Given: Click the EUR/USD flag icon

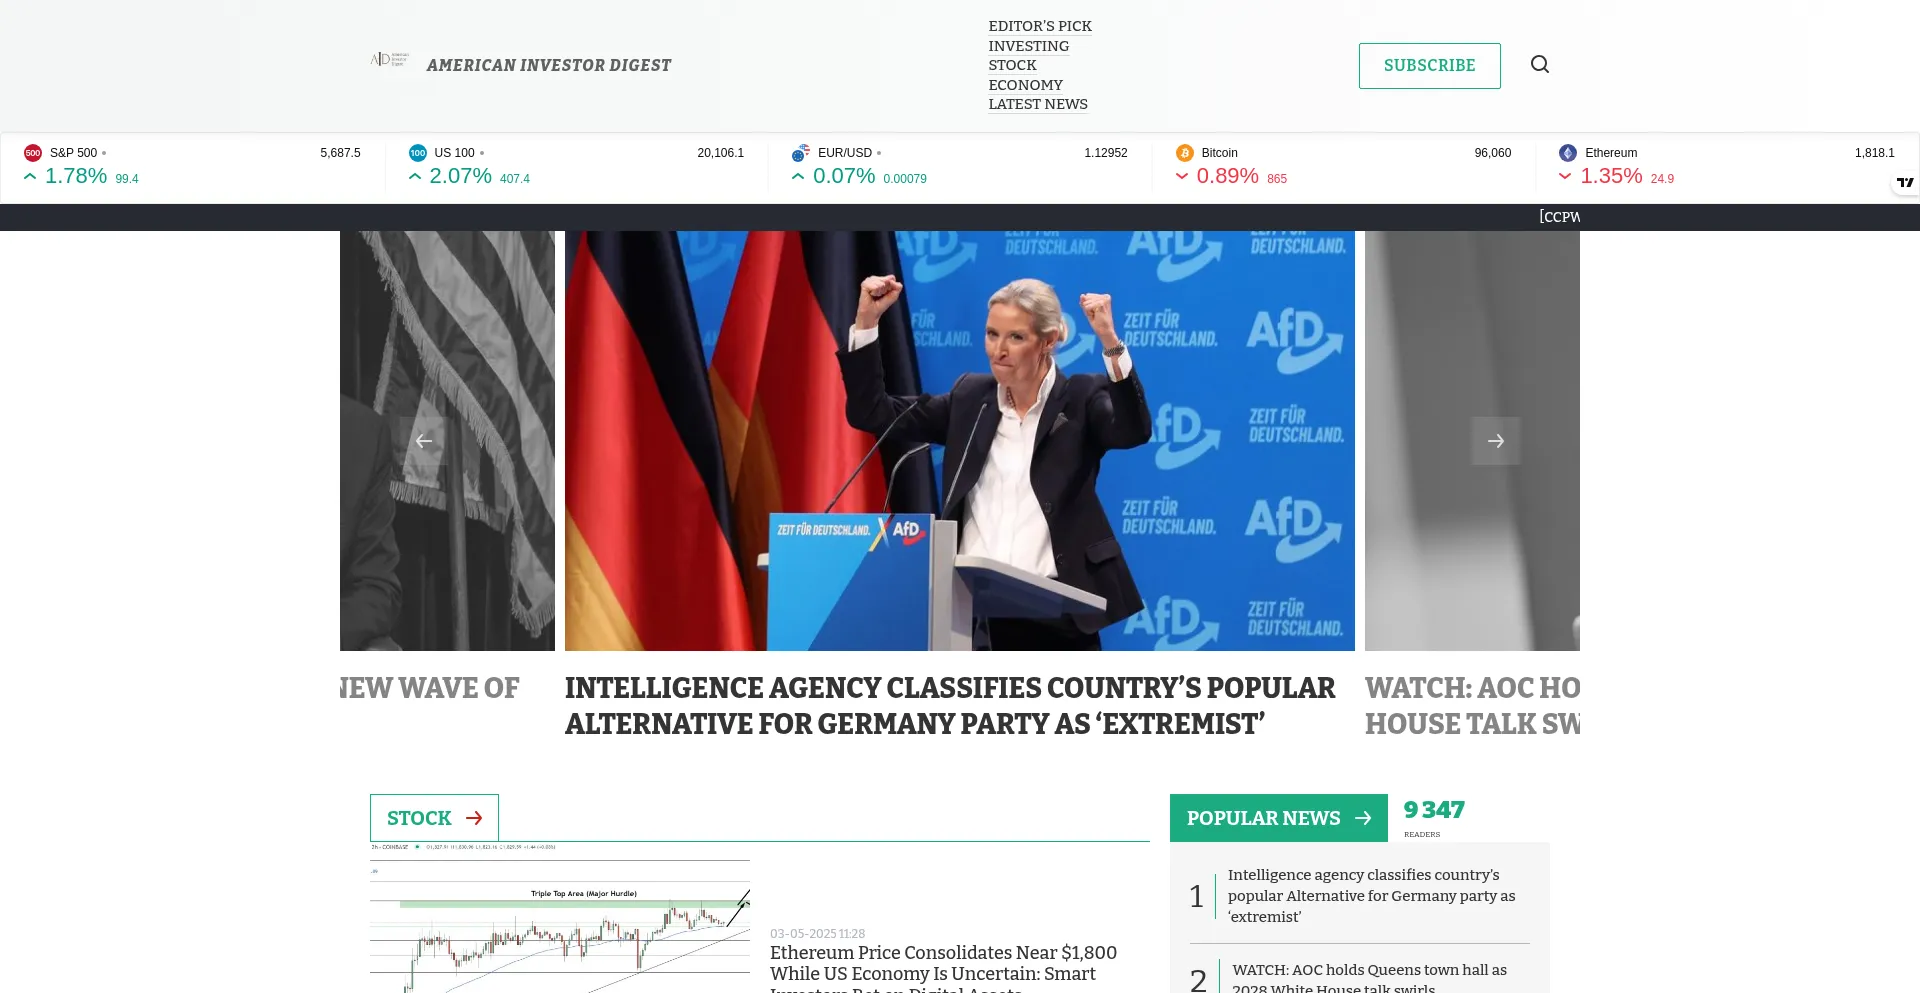Looking at the screenshot, I should click(x=800, y=153).
